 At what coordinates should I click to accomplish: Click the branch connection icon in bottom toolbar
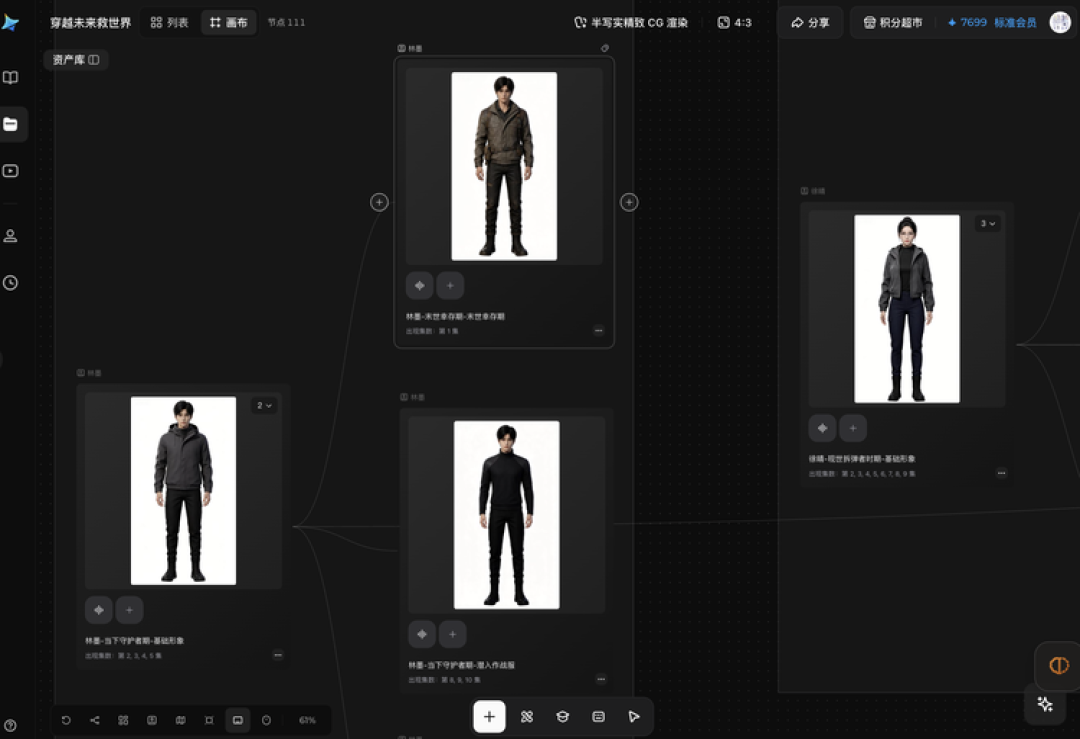pyautogui.click(x=95, y=720)
